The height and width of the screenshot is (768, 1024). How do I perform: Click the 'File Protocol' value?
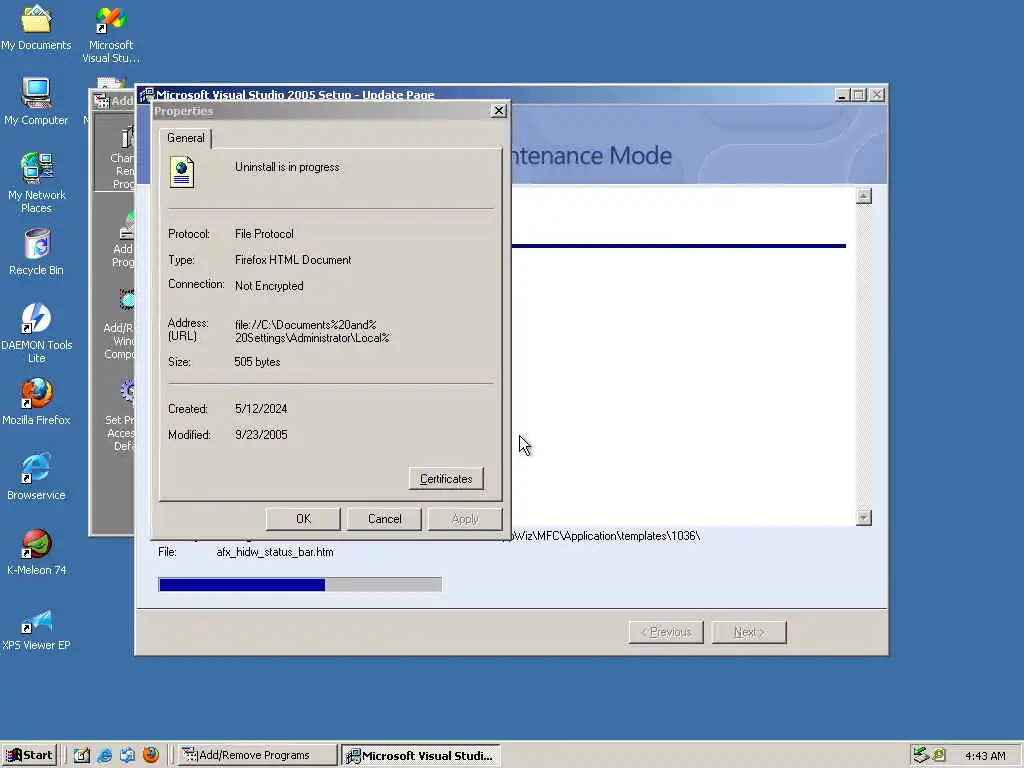[264, 234]
